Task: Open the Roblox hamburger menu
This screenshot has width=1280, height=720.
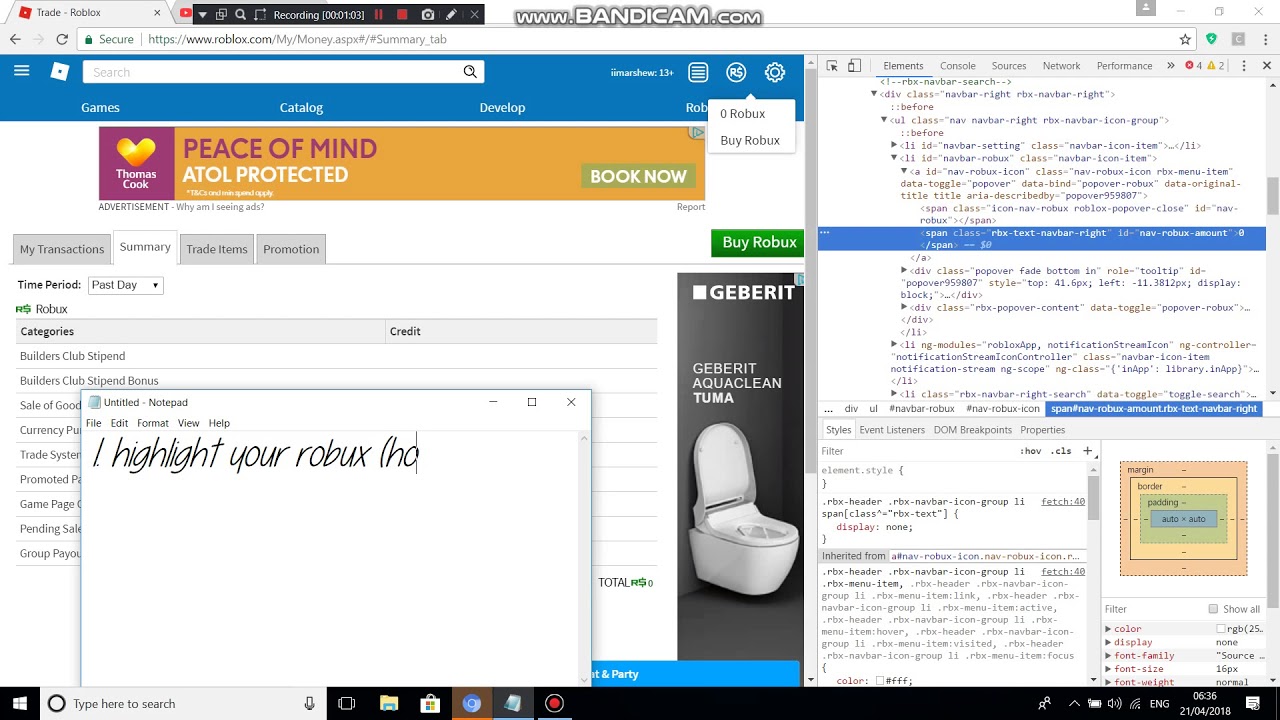Action: 21,71
